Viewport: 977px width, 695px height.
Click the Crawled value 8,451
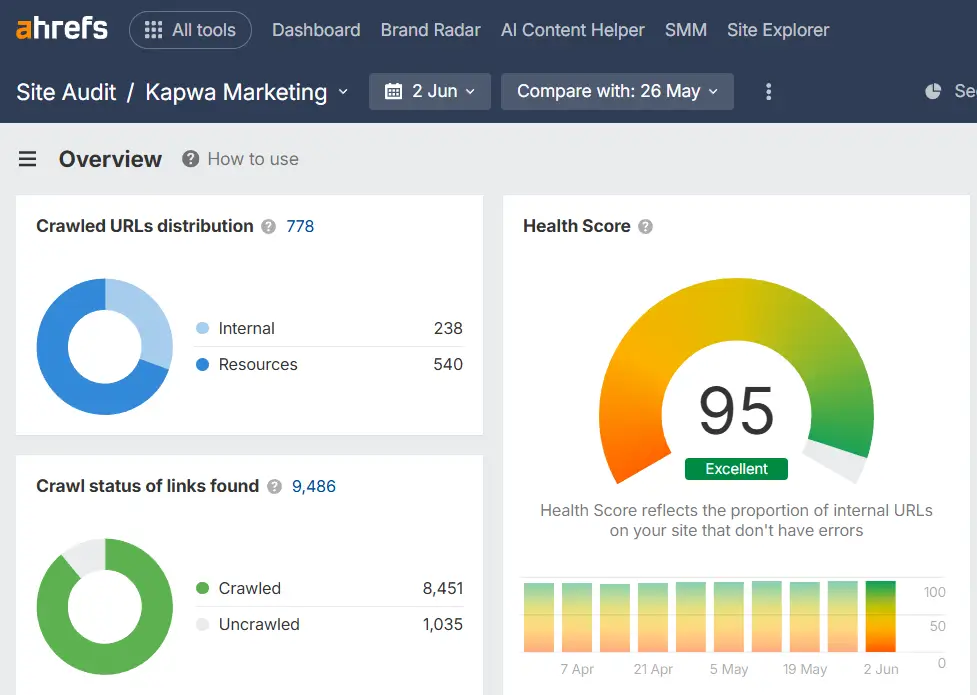443,588
